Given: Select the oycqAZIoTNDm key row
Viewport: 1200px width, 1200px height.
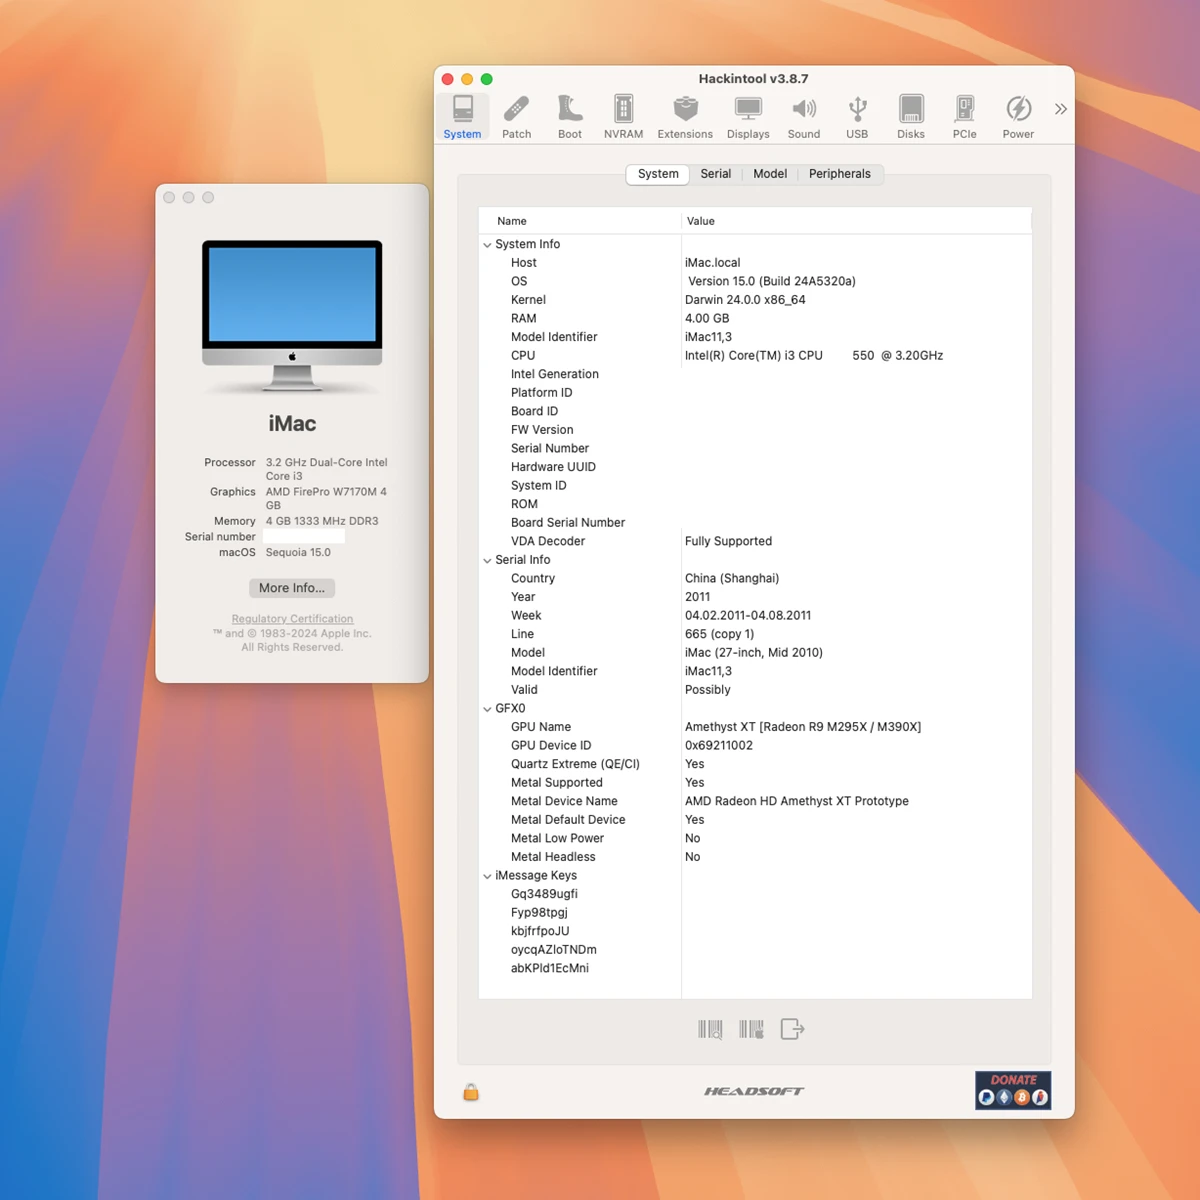Looking at the screenshot, I should click(755, 950).
